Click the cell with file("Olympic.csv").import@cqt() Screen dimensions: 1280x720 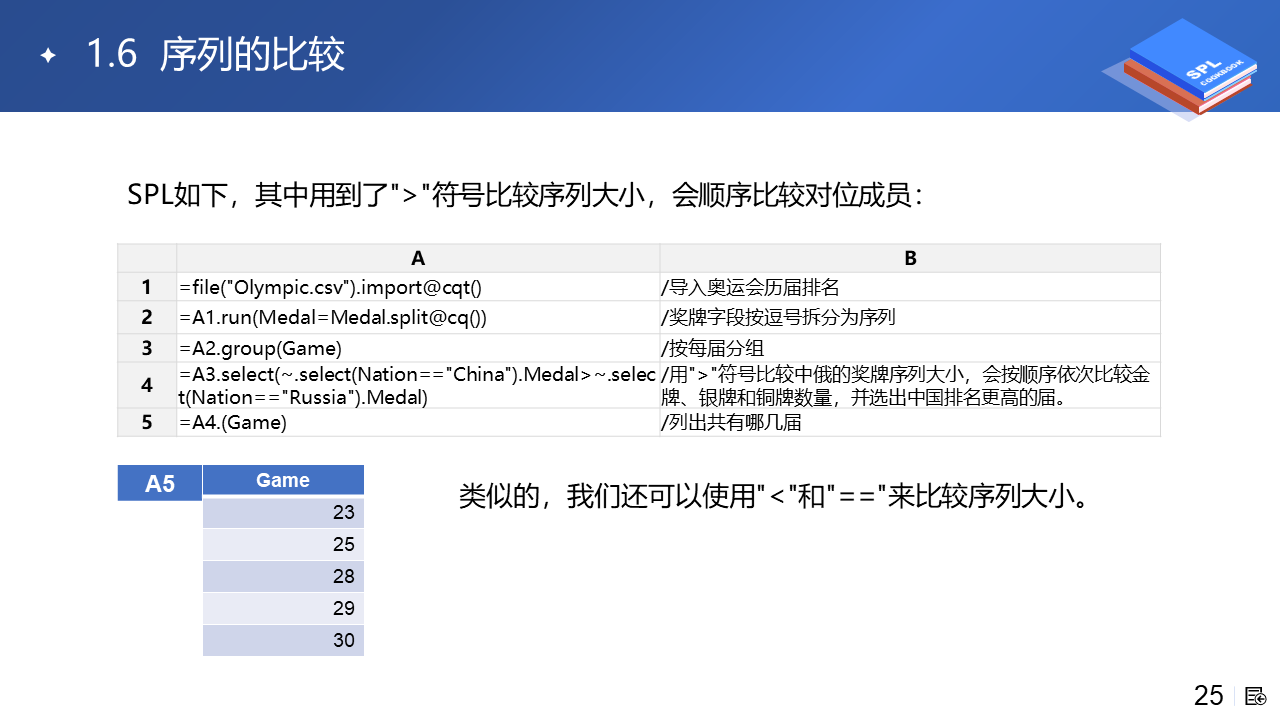tap(418, 287)
